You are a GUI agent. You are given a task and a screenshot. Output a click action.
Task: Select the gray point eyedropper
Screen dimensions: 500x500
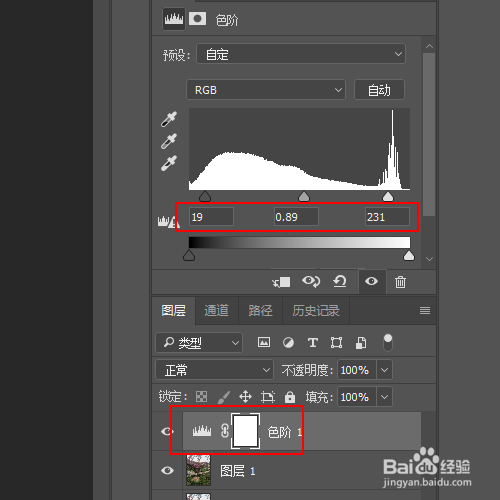point(169,141)
